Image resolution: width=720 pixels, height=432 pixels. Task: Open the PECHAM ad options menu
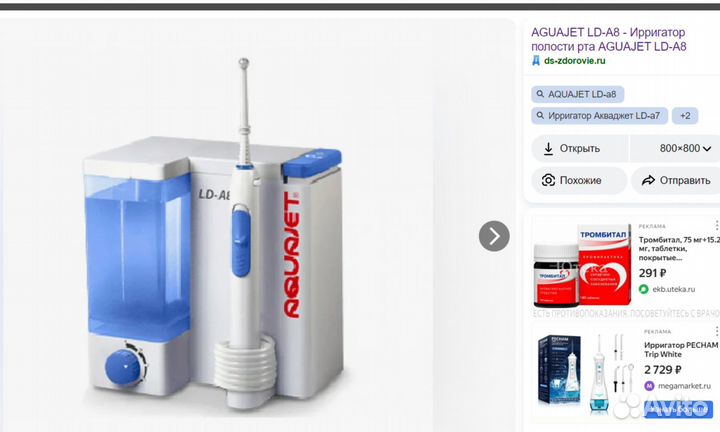click(716, 331)
